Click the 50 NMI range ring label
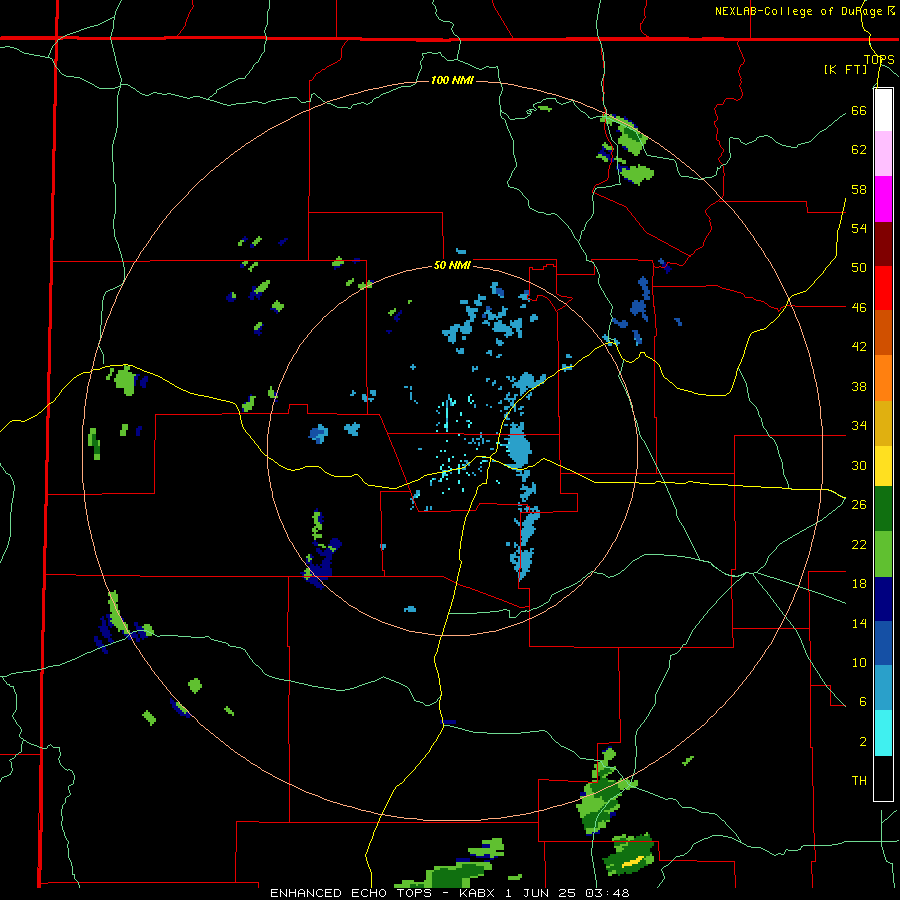 [452, 265]
